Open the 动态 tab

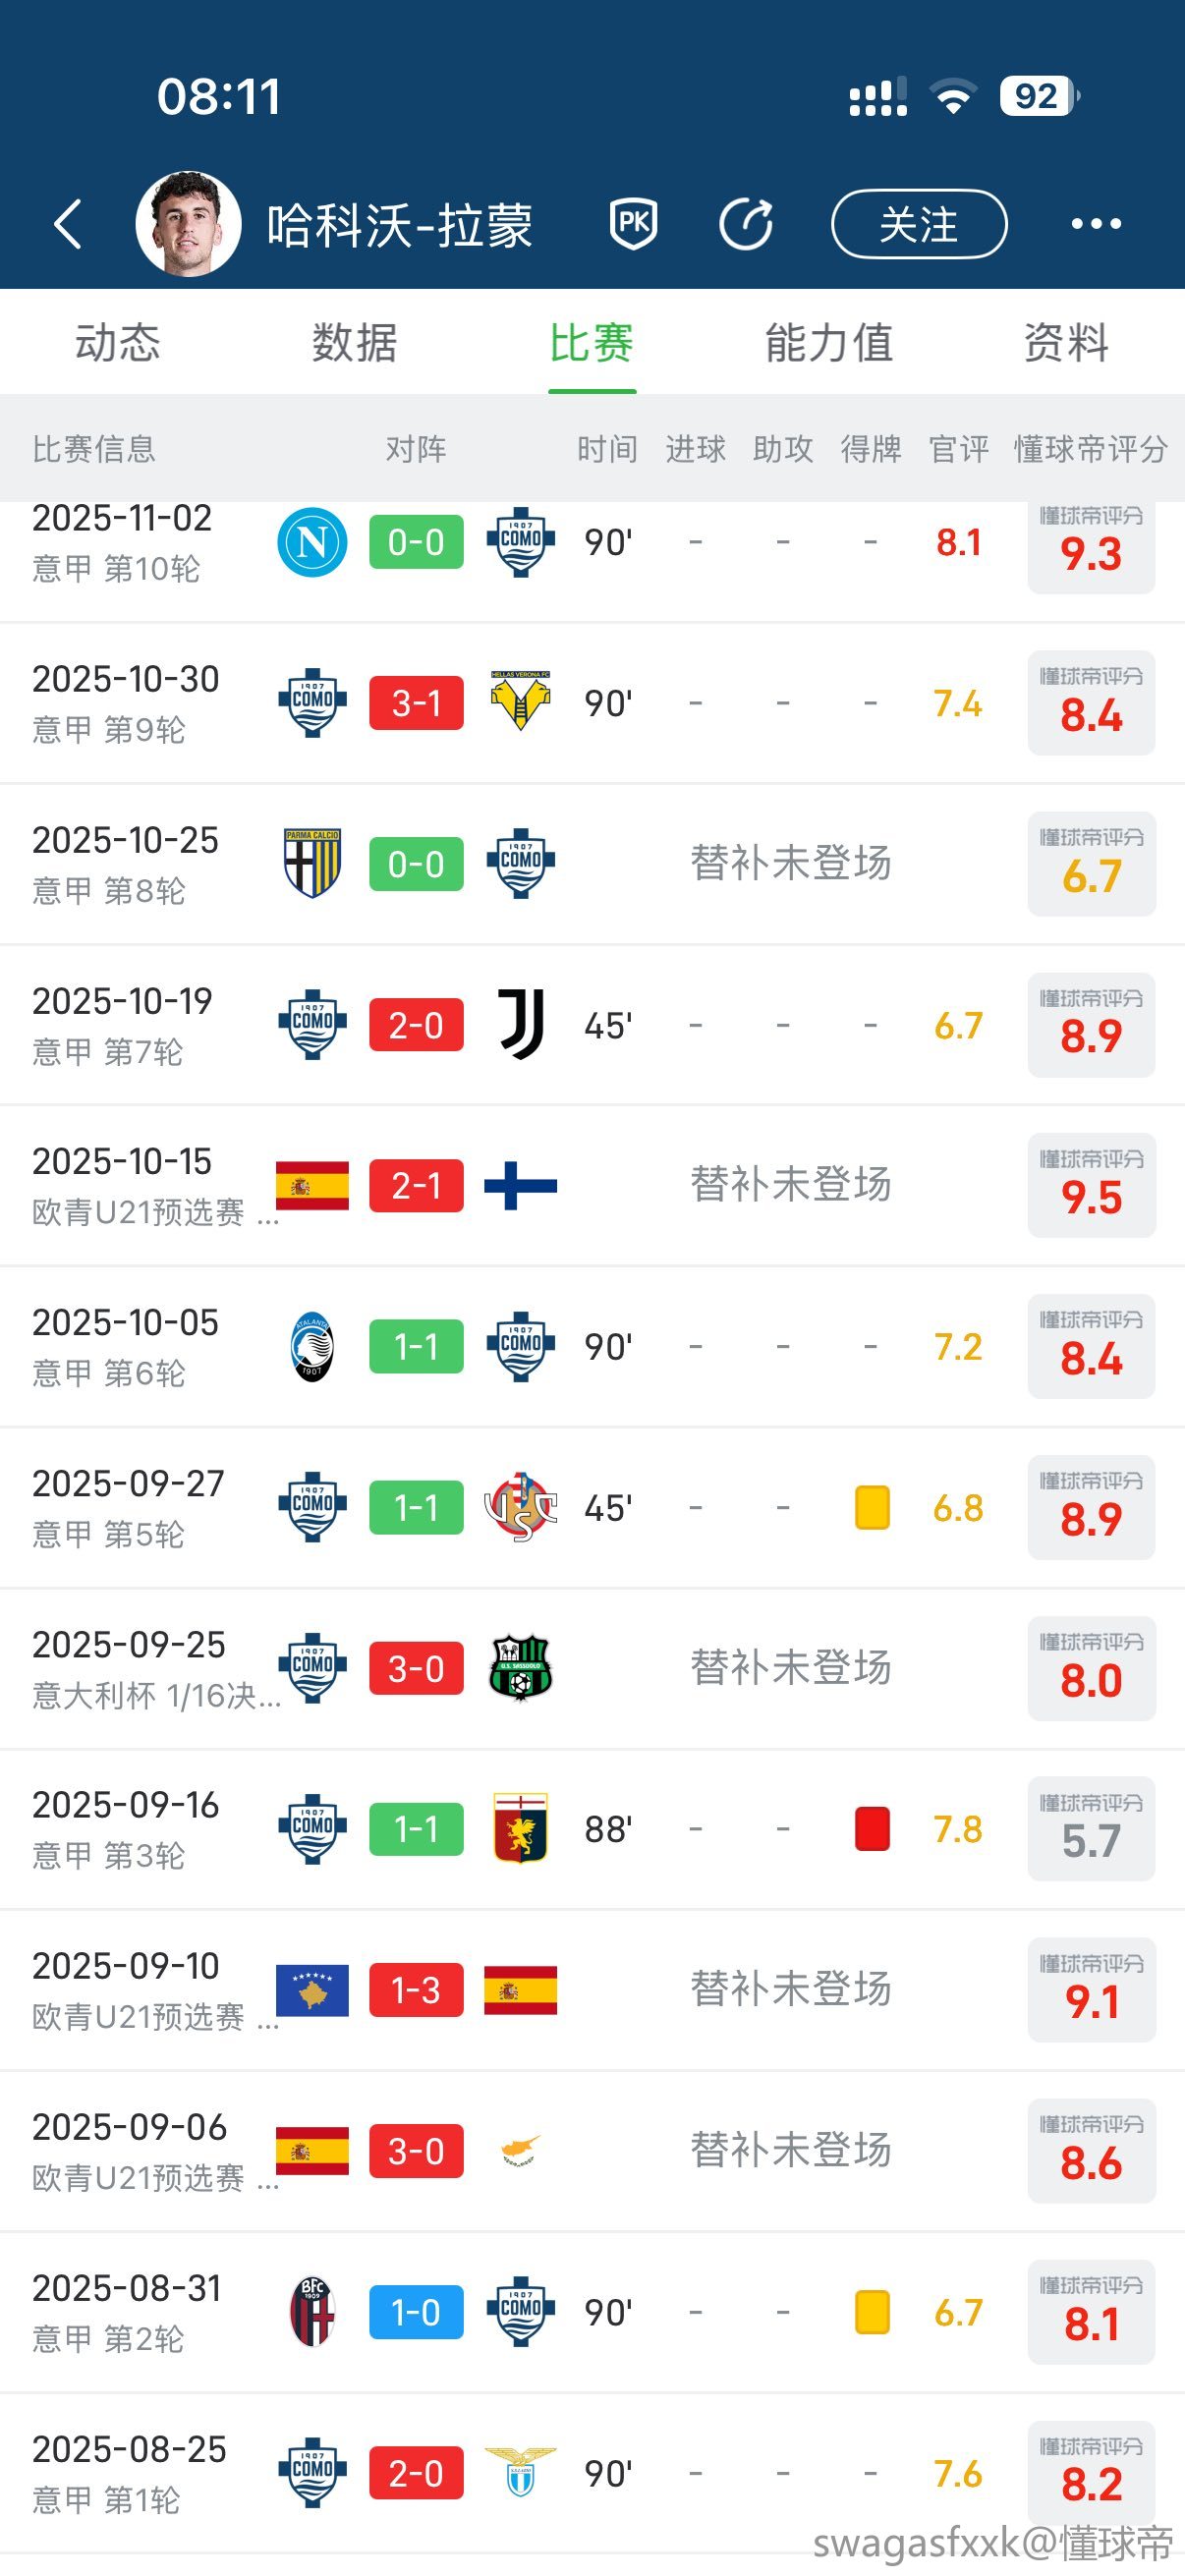tap(117, 343)
